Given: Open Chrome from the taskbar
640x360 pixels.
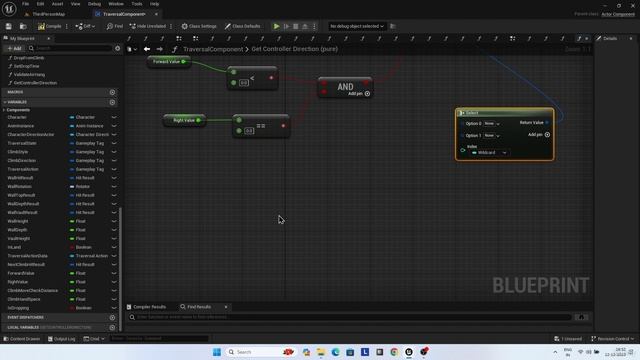Looking at the screenshot, I should pyautogui.click(x=394, y=352).
